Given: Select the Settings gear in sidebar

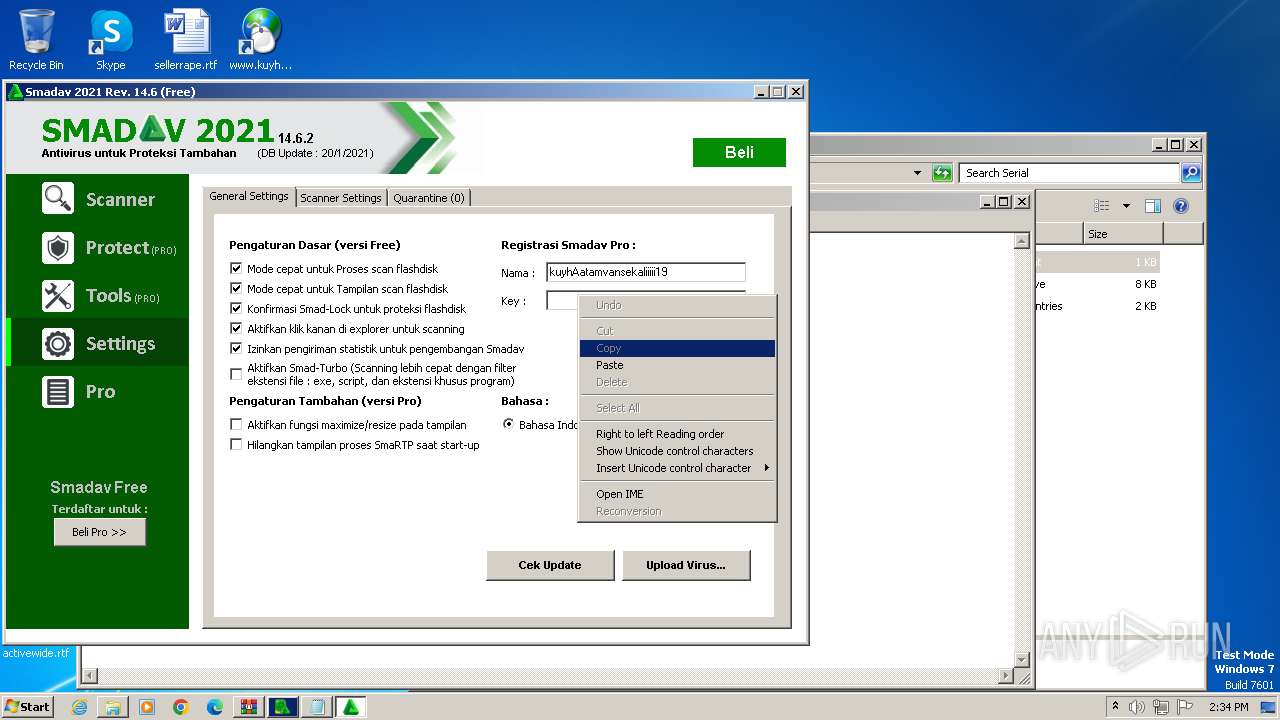Looking at the screenshot, I should [97, 343].
